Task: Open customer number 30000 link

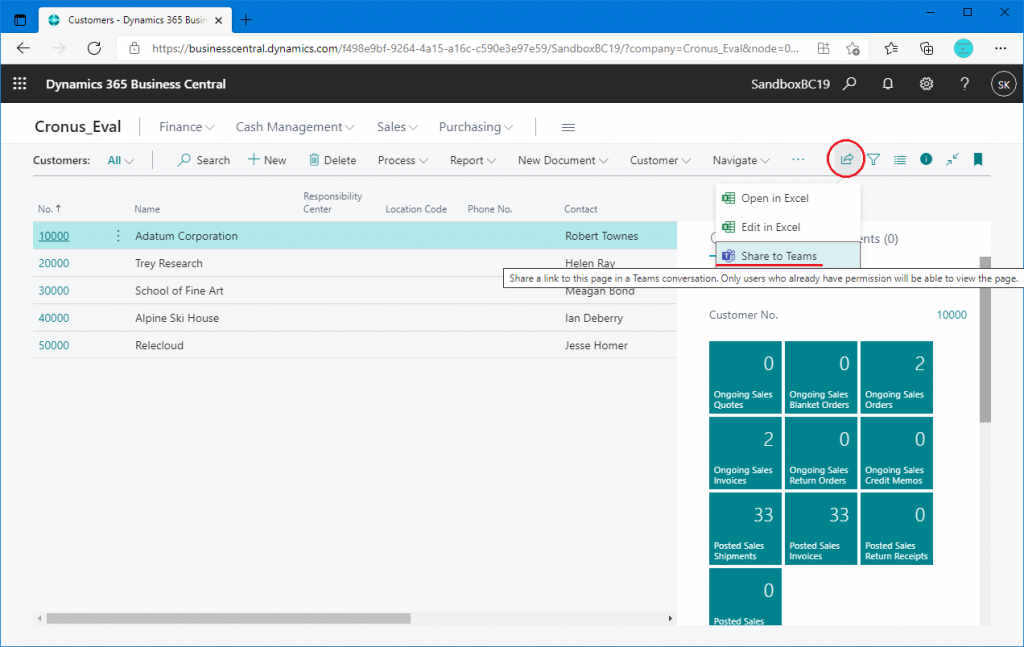Action: pos(54,291)
